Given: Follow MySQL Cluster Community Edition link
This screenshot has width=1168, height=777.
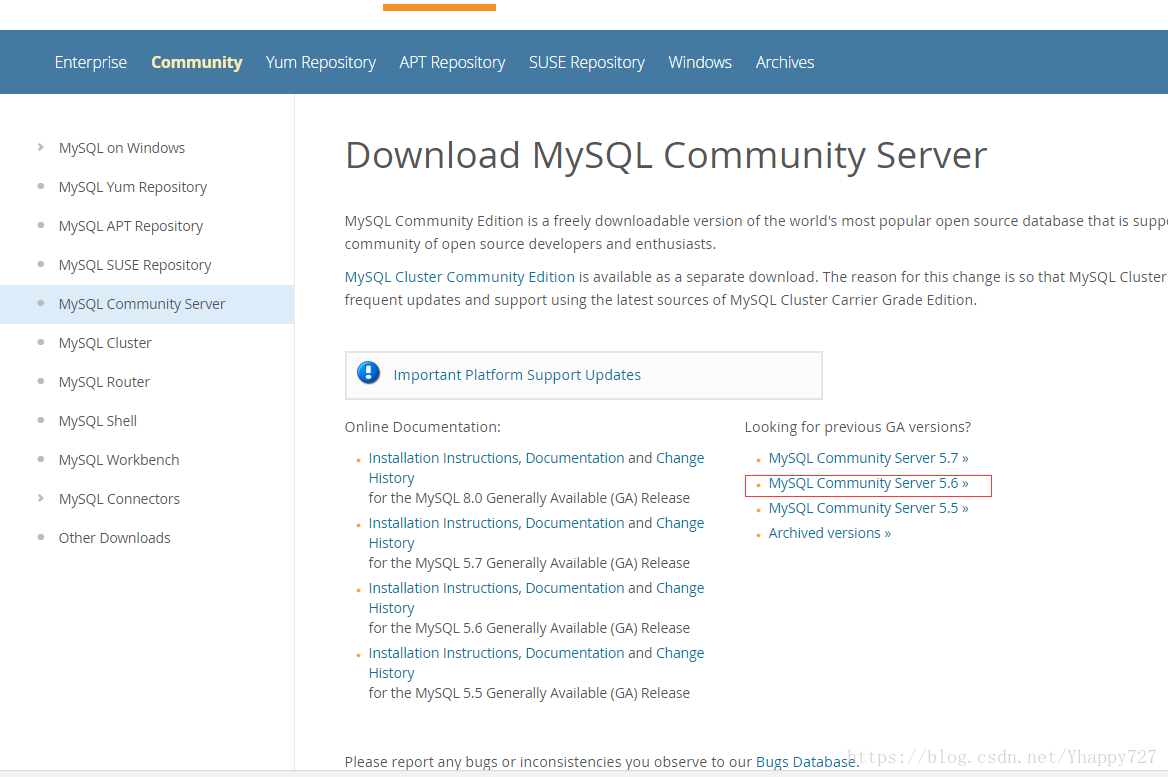Looking at the screenshot, I should click(460, 277).
